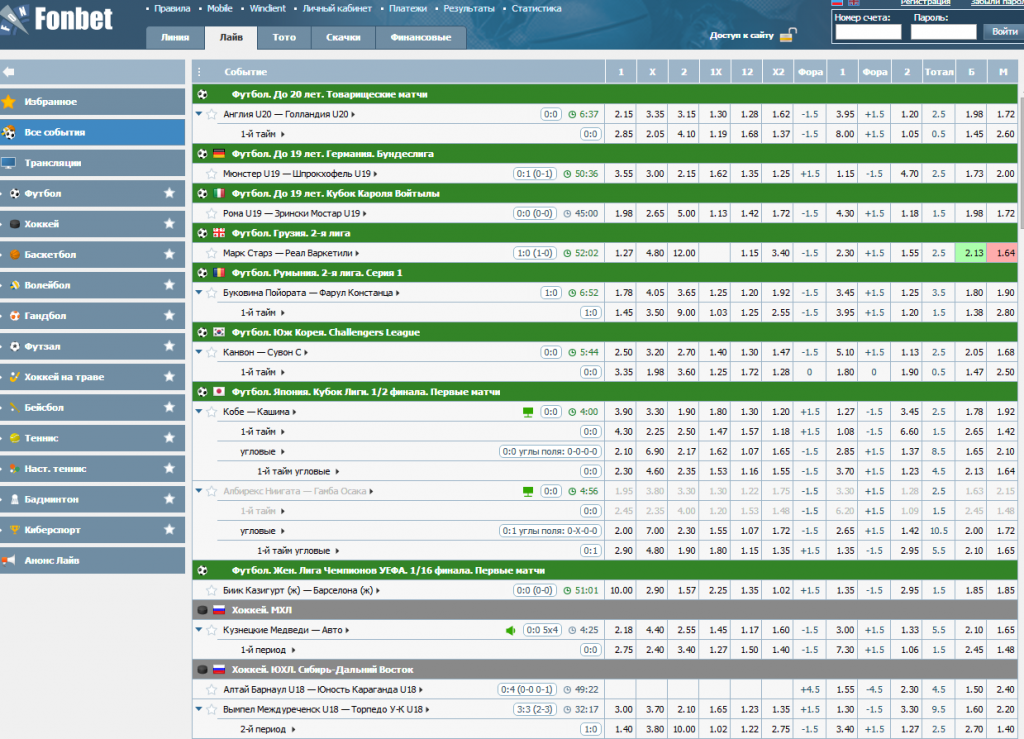Click the Войти login button
Viewport: 1024px width, 739px height.
1004,31
